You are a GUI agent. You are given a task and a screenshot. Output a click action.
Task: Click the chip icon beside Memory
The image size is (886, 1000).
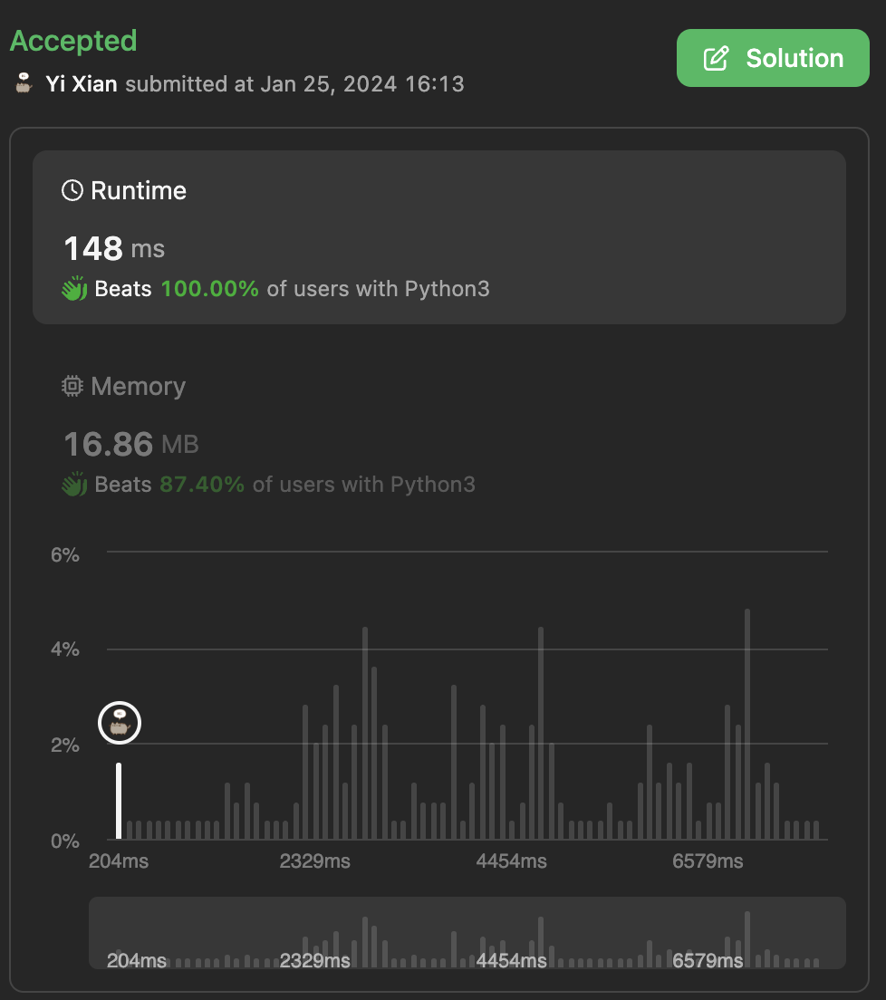(x=72, y=386)
